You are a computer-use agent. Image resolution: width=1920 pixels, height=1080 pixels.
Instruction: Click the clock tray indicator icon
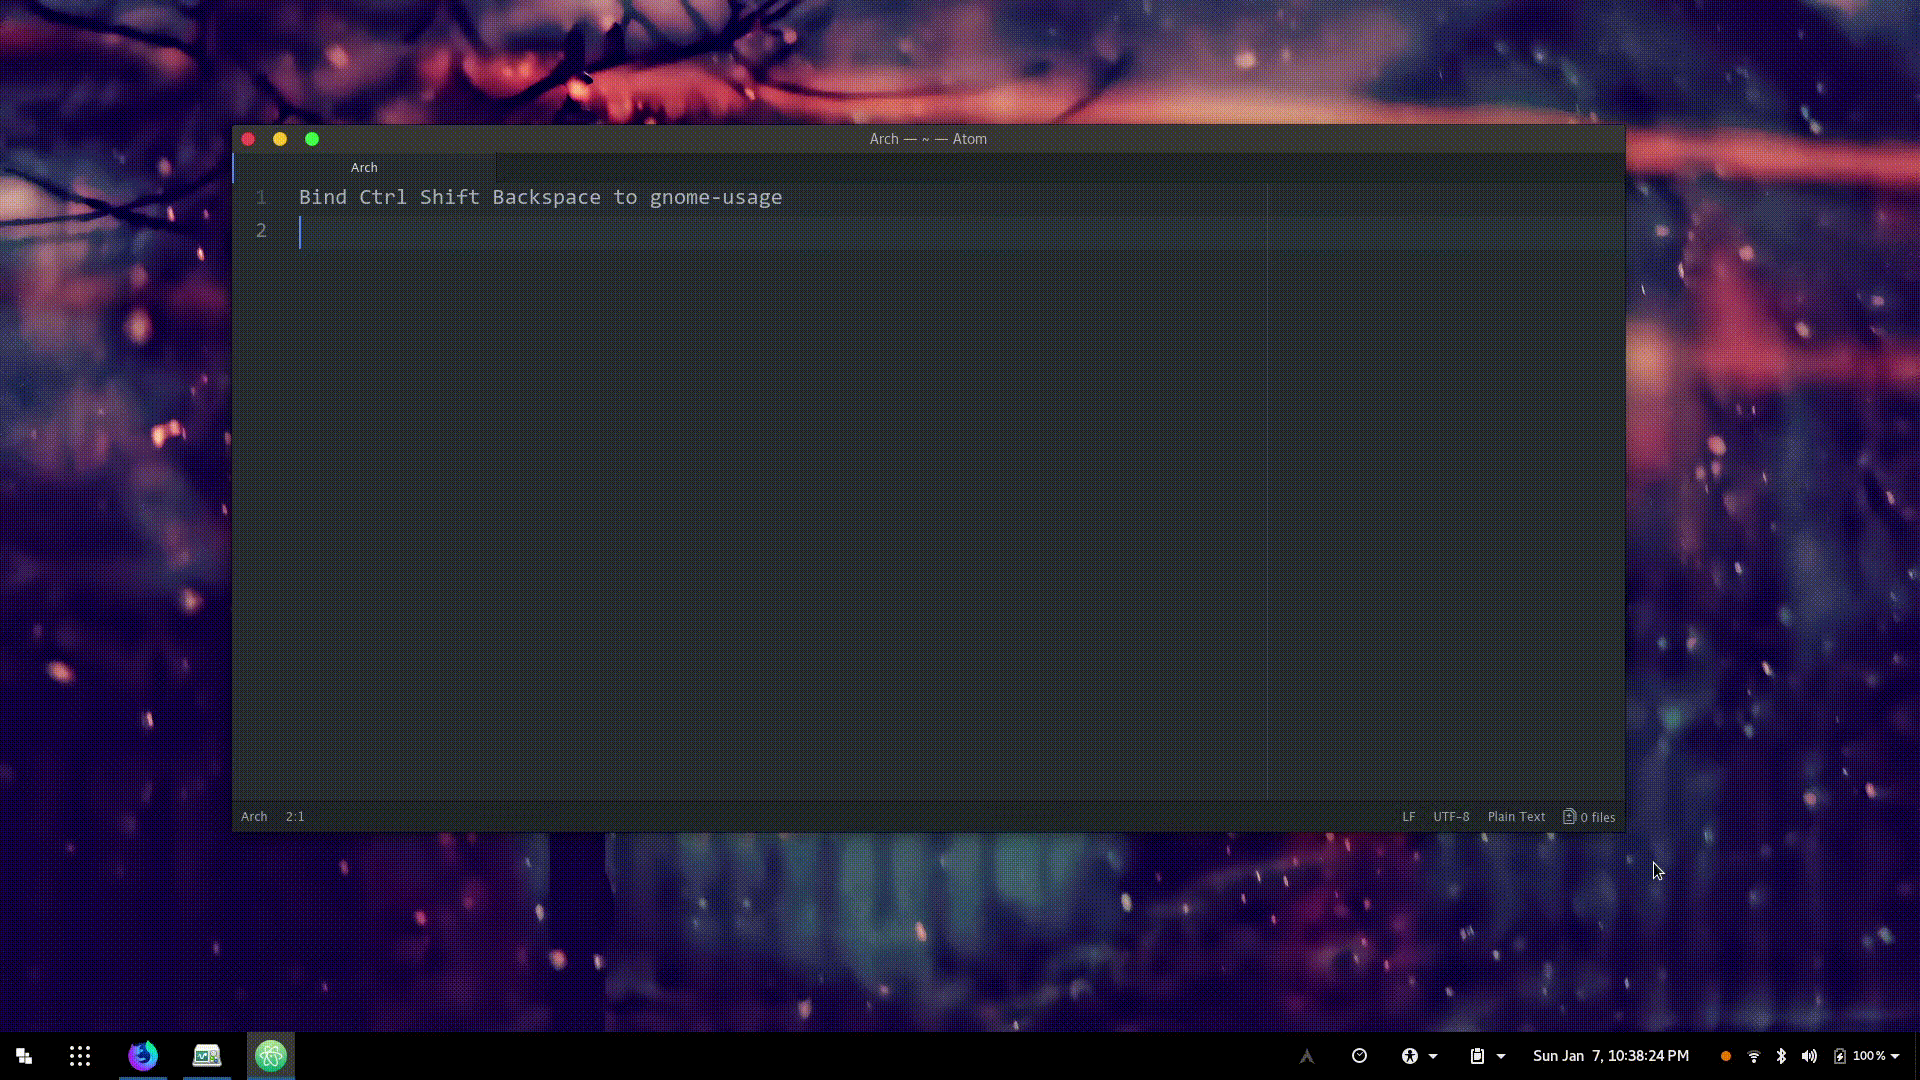point(1359,1056)
